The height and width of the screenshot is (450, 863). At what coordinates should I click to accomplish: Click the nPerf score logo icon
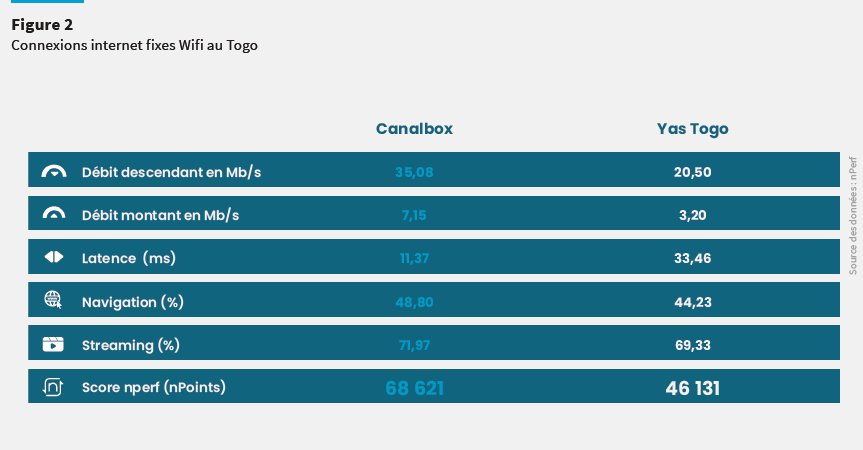pyautogui.click(x=53, y=387)
